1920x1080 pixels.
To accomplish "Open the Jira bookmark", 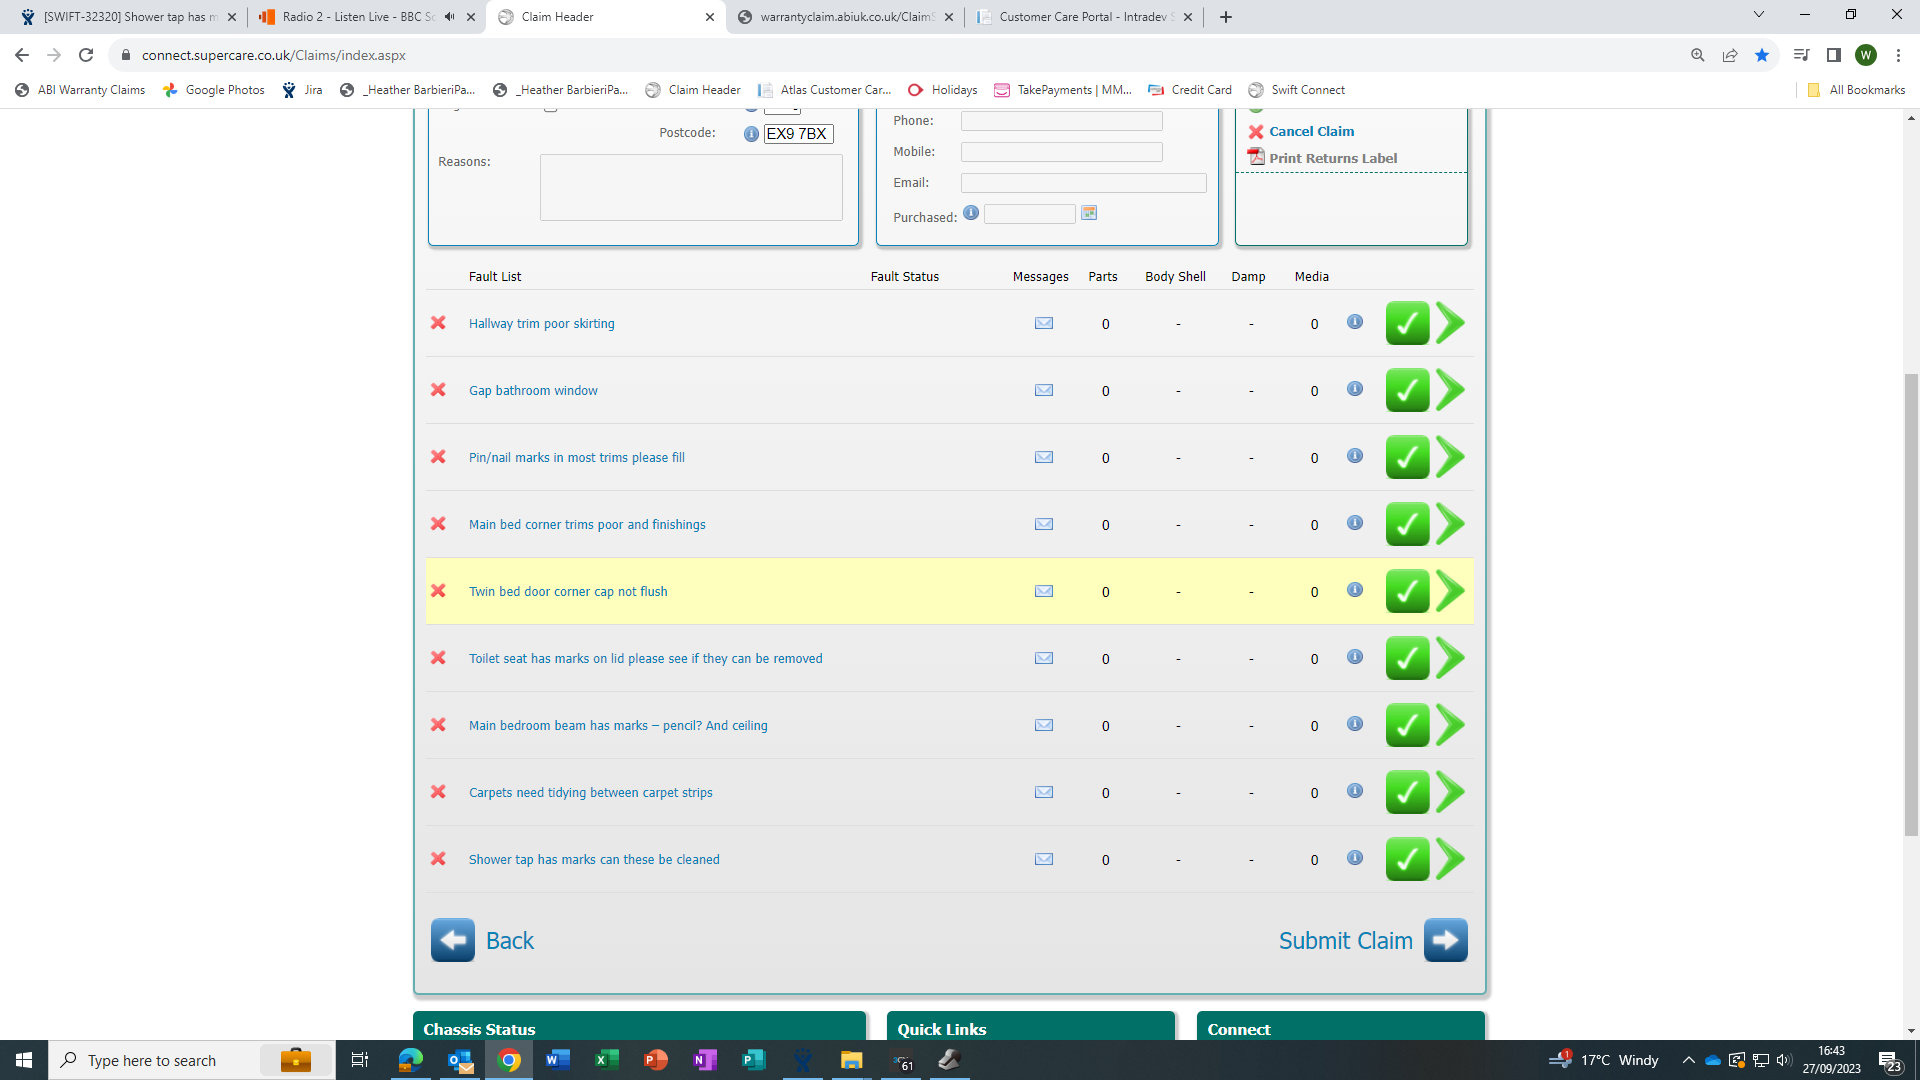I will (303, 90).
